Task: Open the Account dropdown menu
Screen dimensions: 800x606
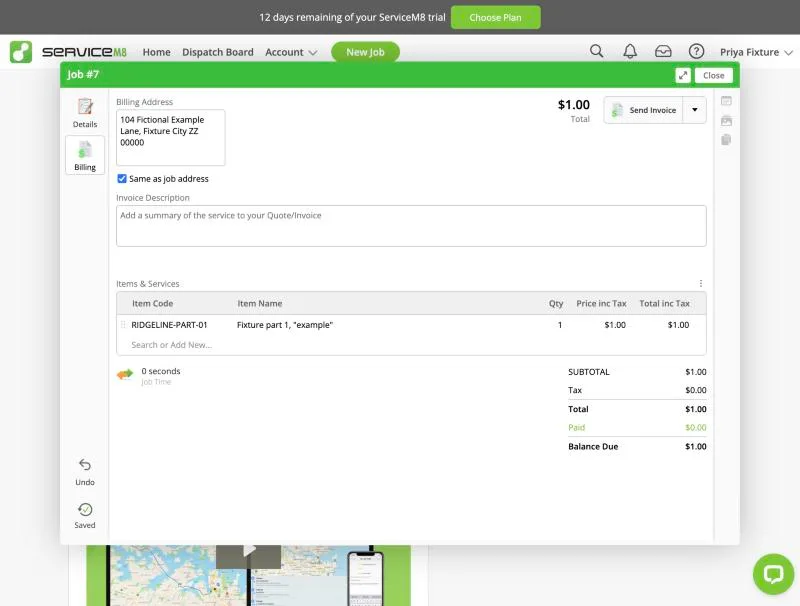Action: pyautogui.click(x=291, y=52)
